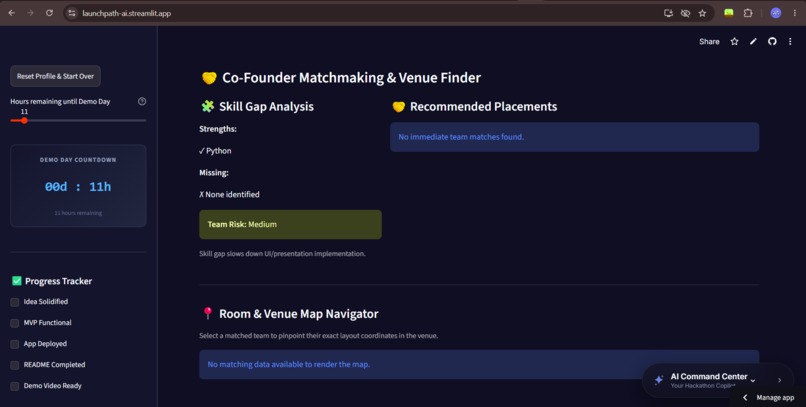Image resolution: width=806 pixels, height=407 pixels.
Task: Click the crossed-eye privacy icon
Action: 685,13
